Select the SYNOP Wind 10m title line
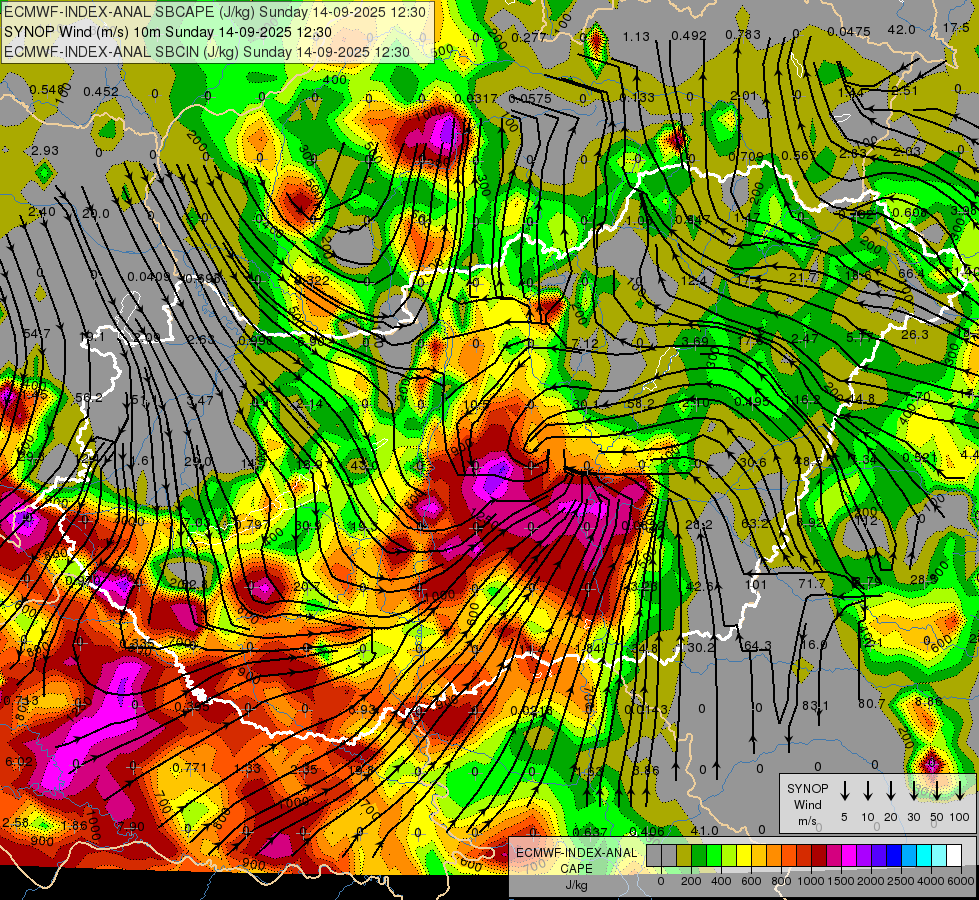Image resolution: width=979 pixels, height=900 pixels. tap(168, 32)
